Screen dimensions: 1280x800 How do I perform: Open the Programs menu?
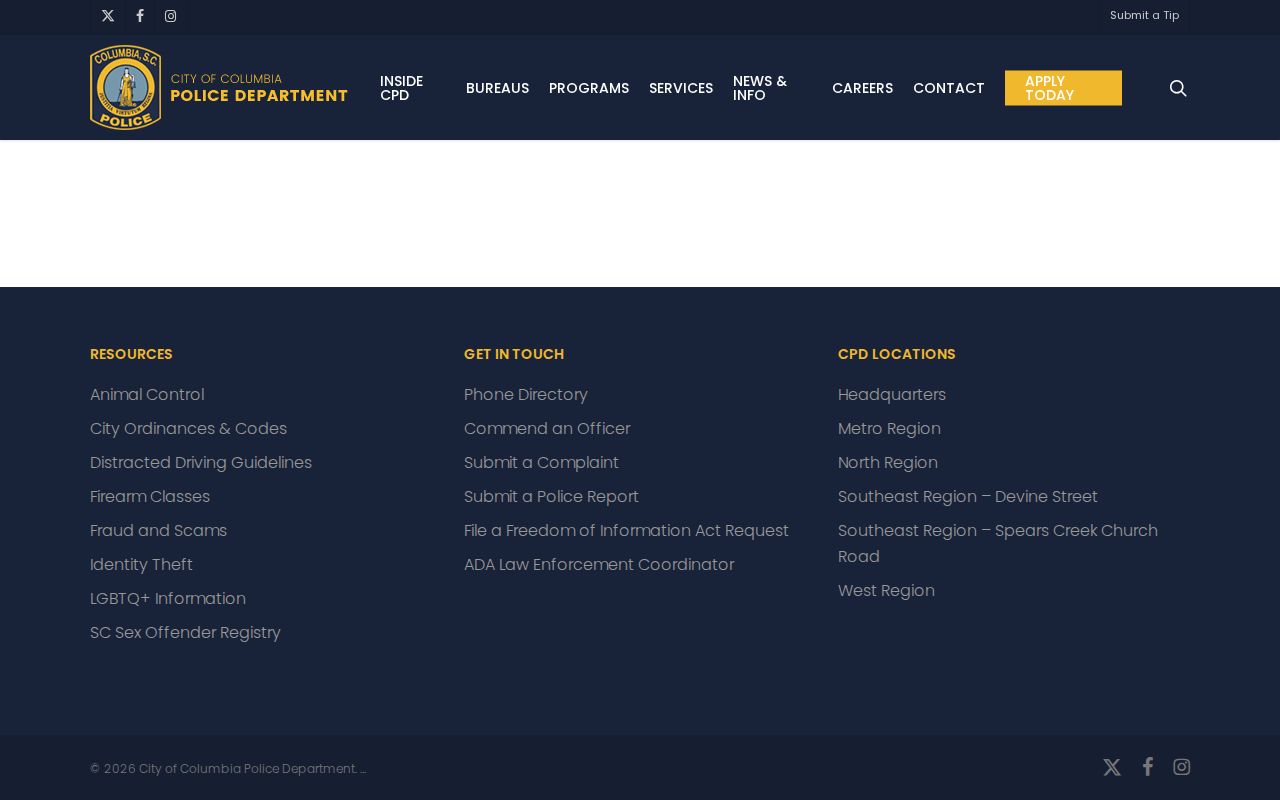[x=589, y=88]
